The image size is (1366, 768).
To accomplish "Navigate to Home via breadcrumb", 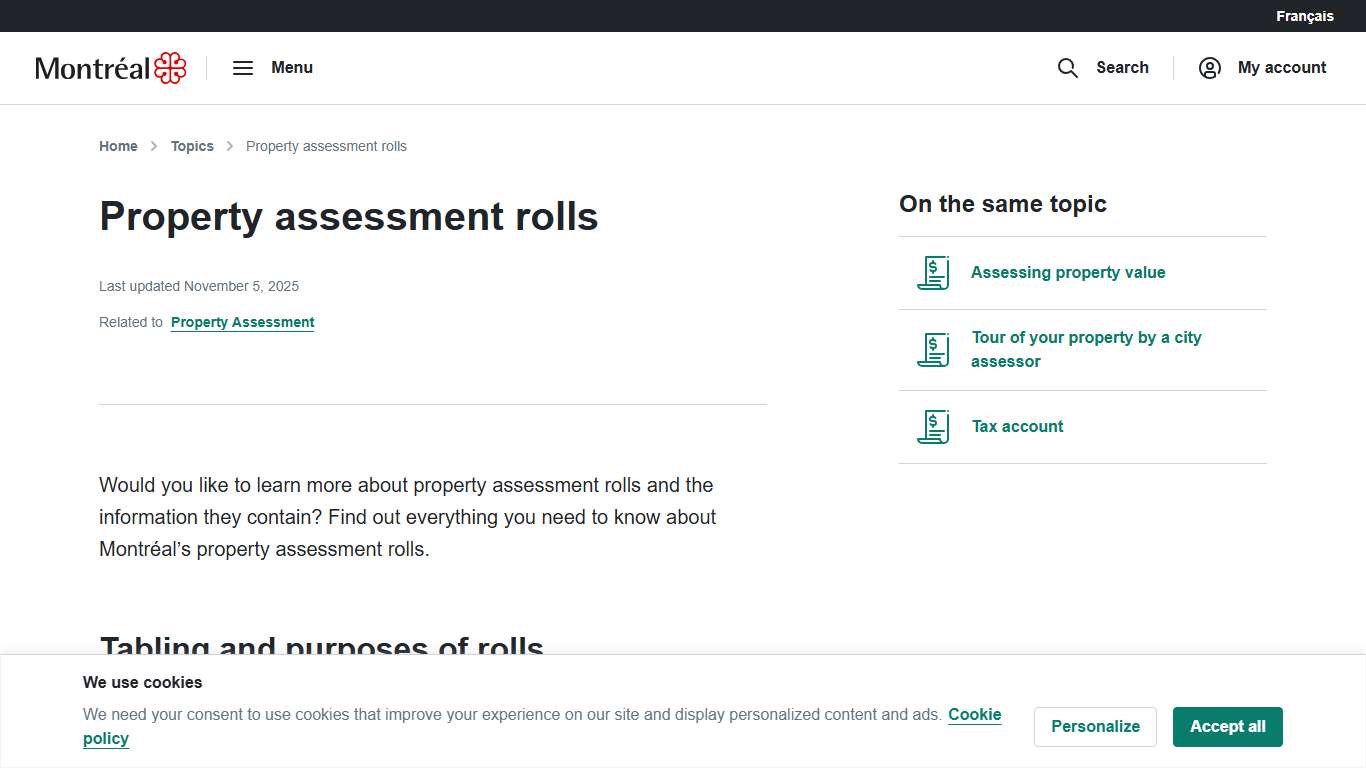I will pos(118,146).
